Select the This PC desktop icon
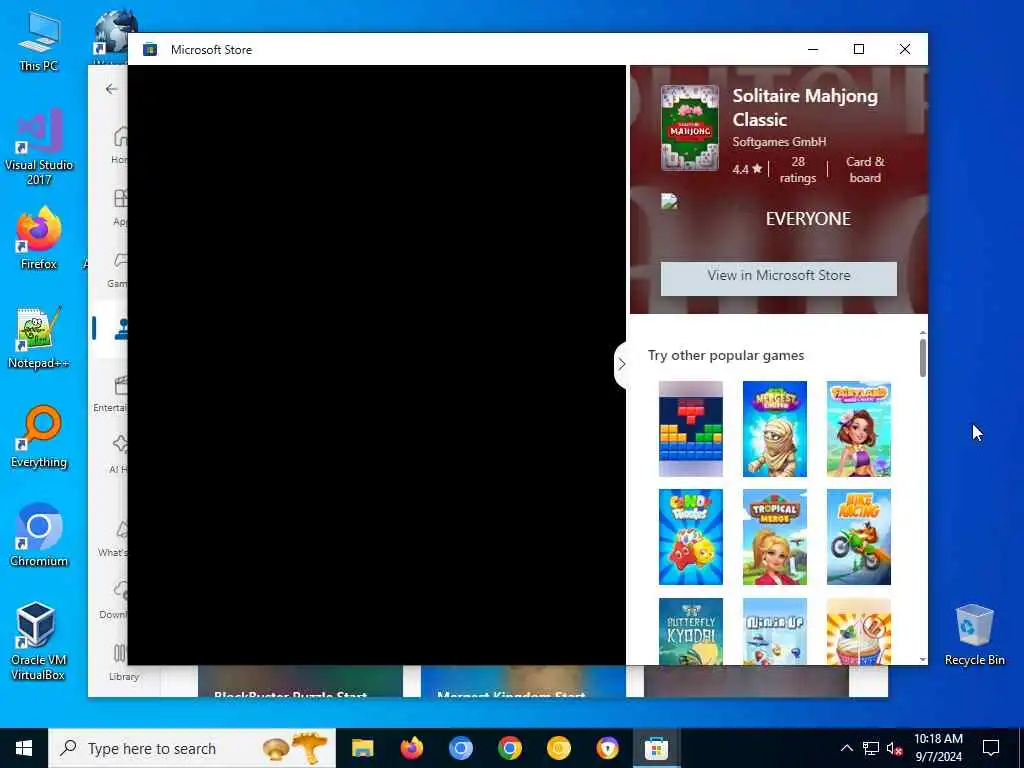This screenshot has height=768, width=1024. (x=39, y=41)
